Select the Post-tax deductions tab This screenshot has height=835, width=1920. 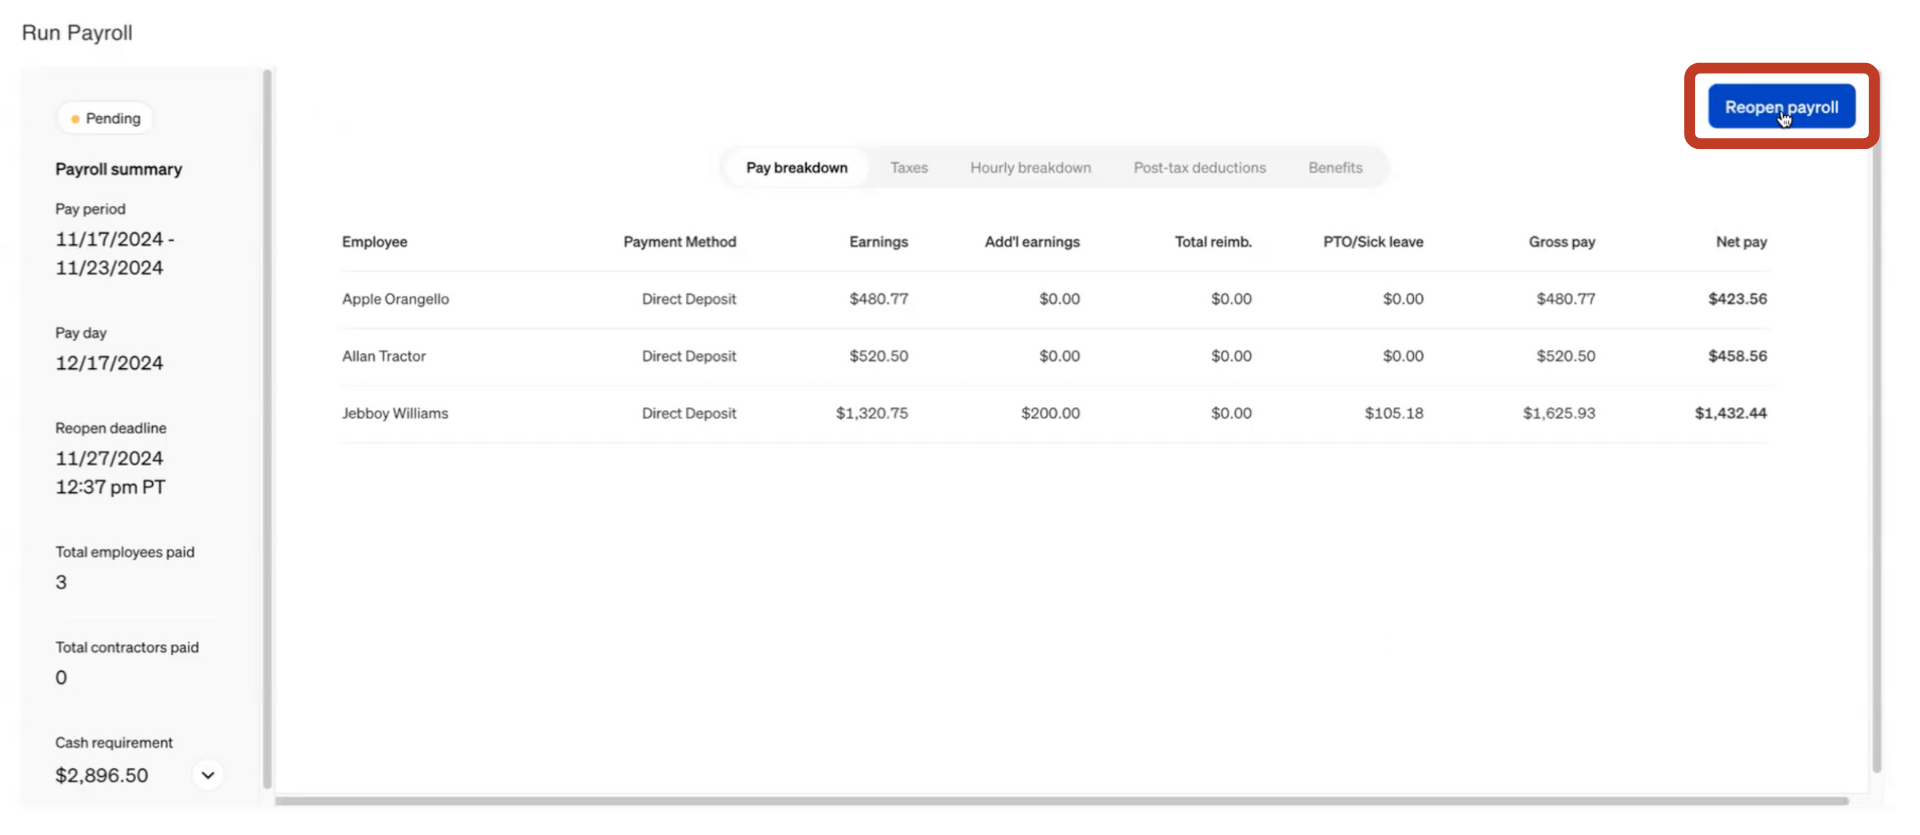pos(1199,167)
